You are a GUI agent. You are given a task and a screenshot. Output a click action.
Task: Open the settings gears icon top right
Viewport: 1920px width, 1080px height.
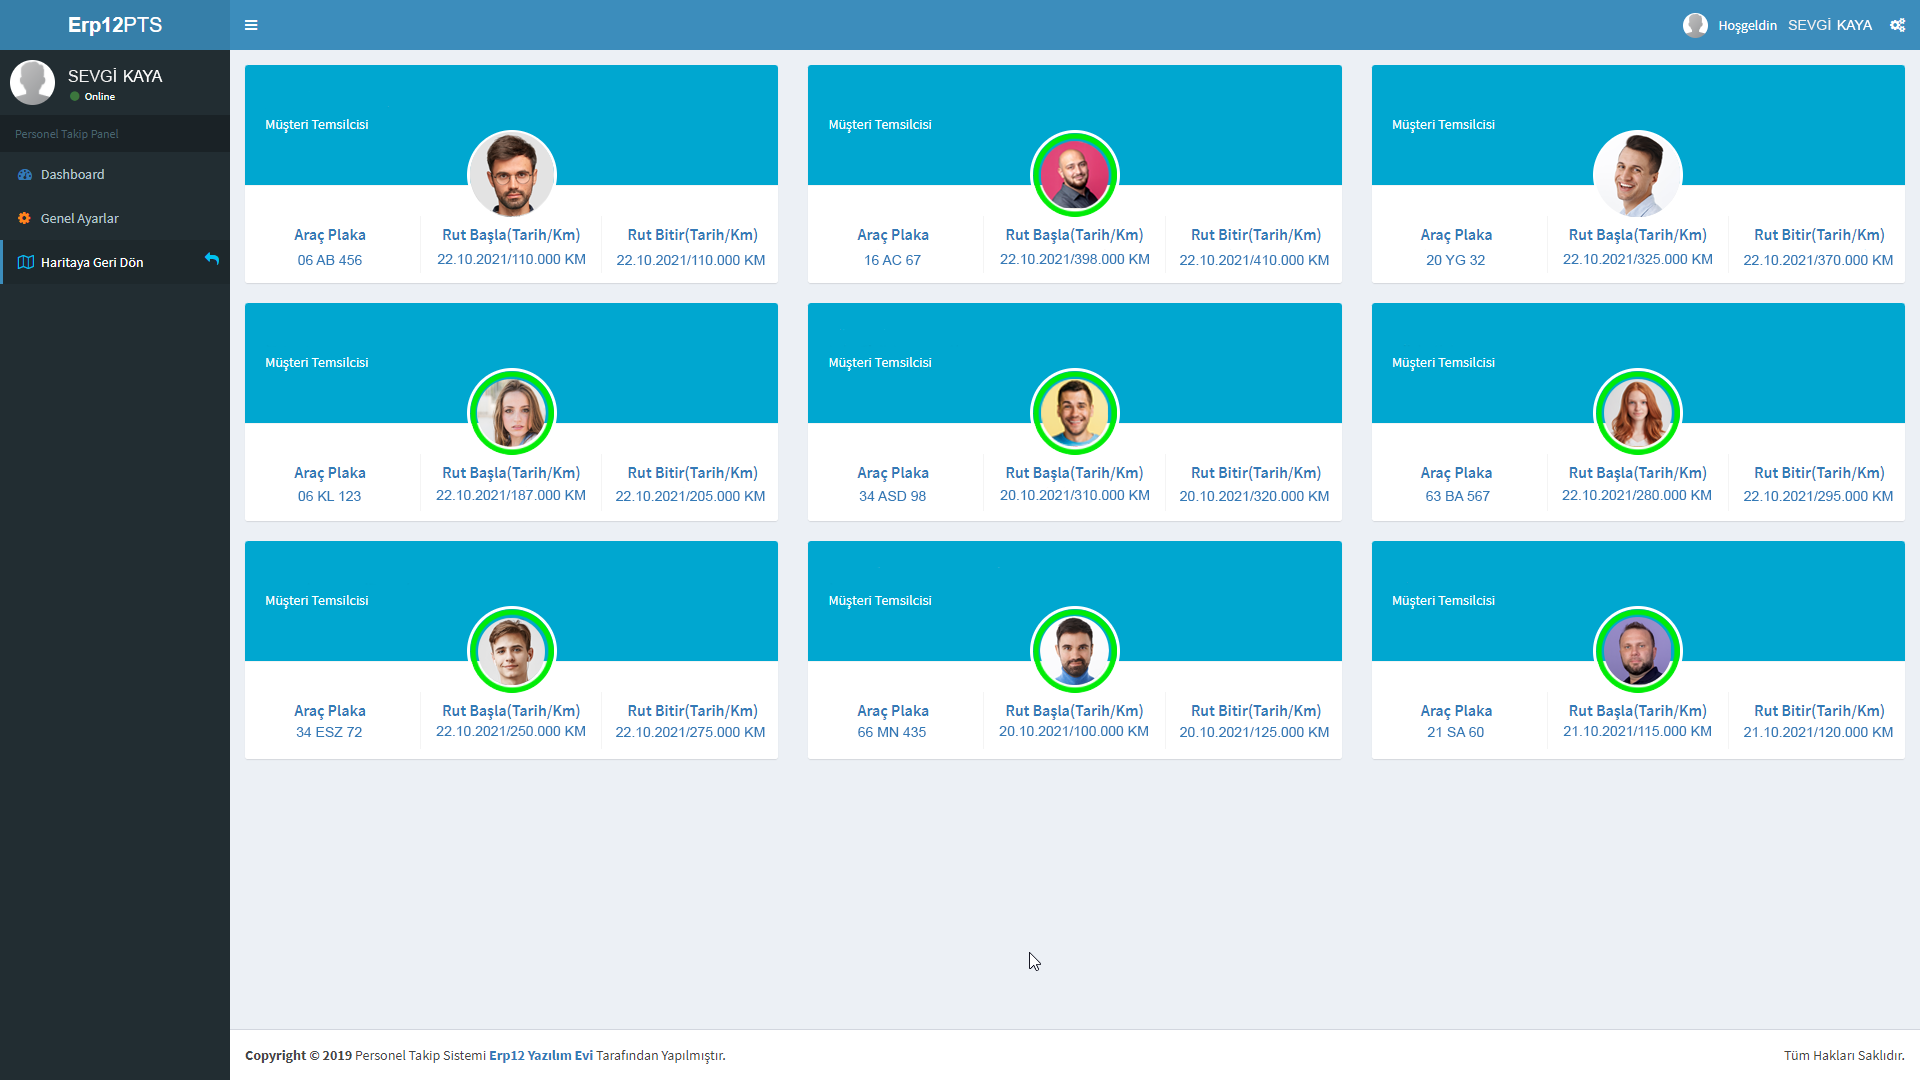click(x=1897, y=25)
